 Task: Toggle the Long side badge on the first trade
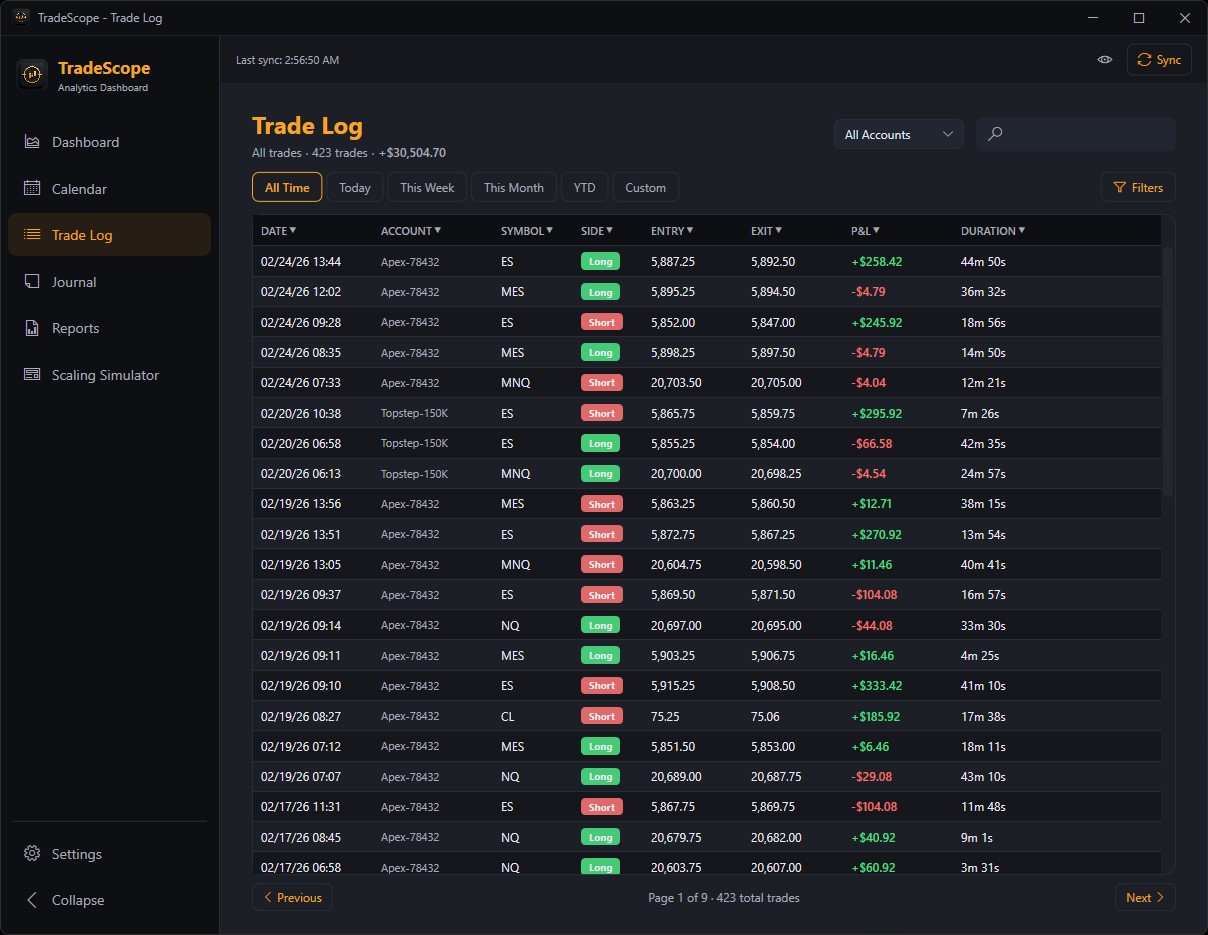tap(600, 261)
